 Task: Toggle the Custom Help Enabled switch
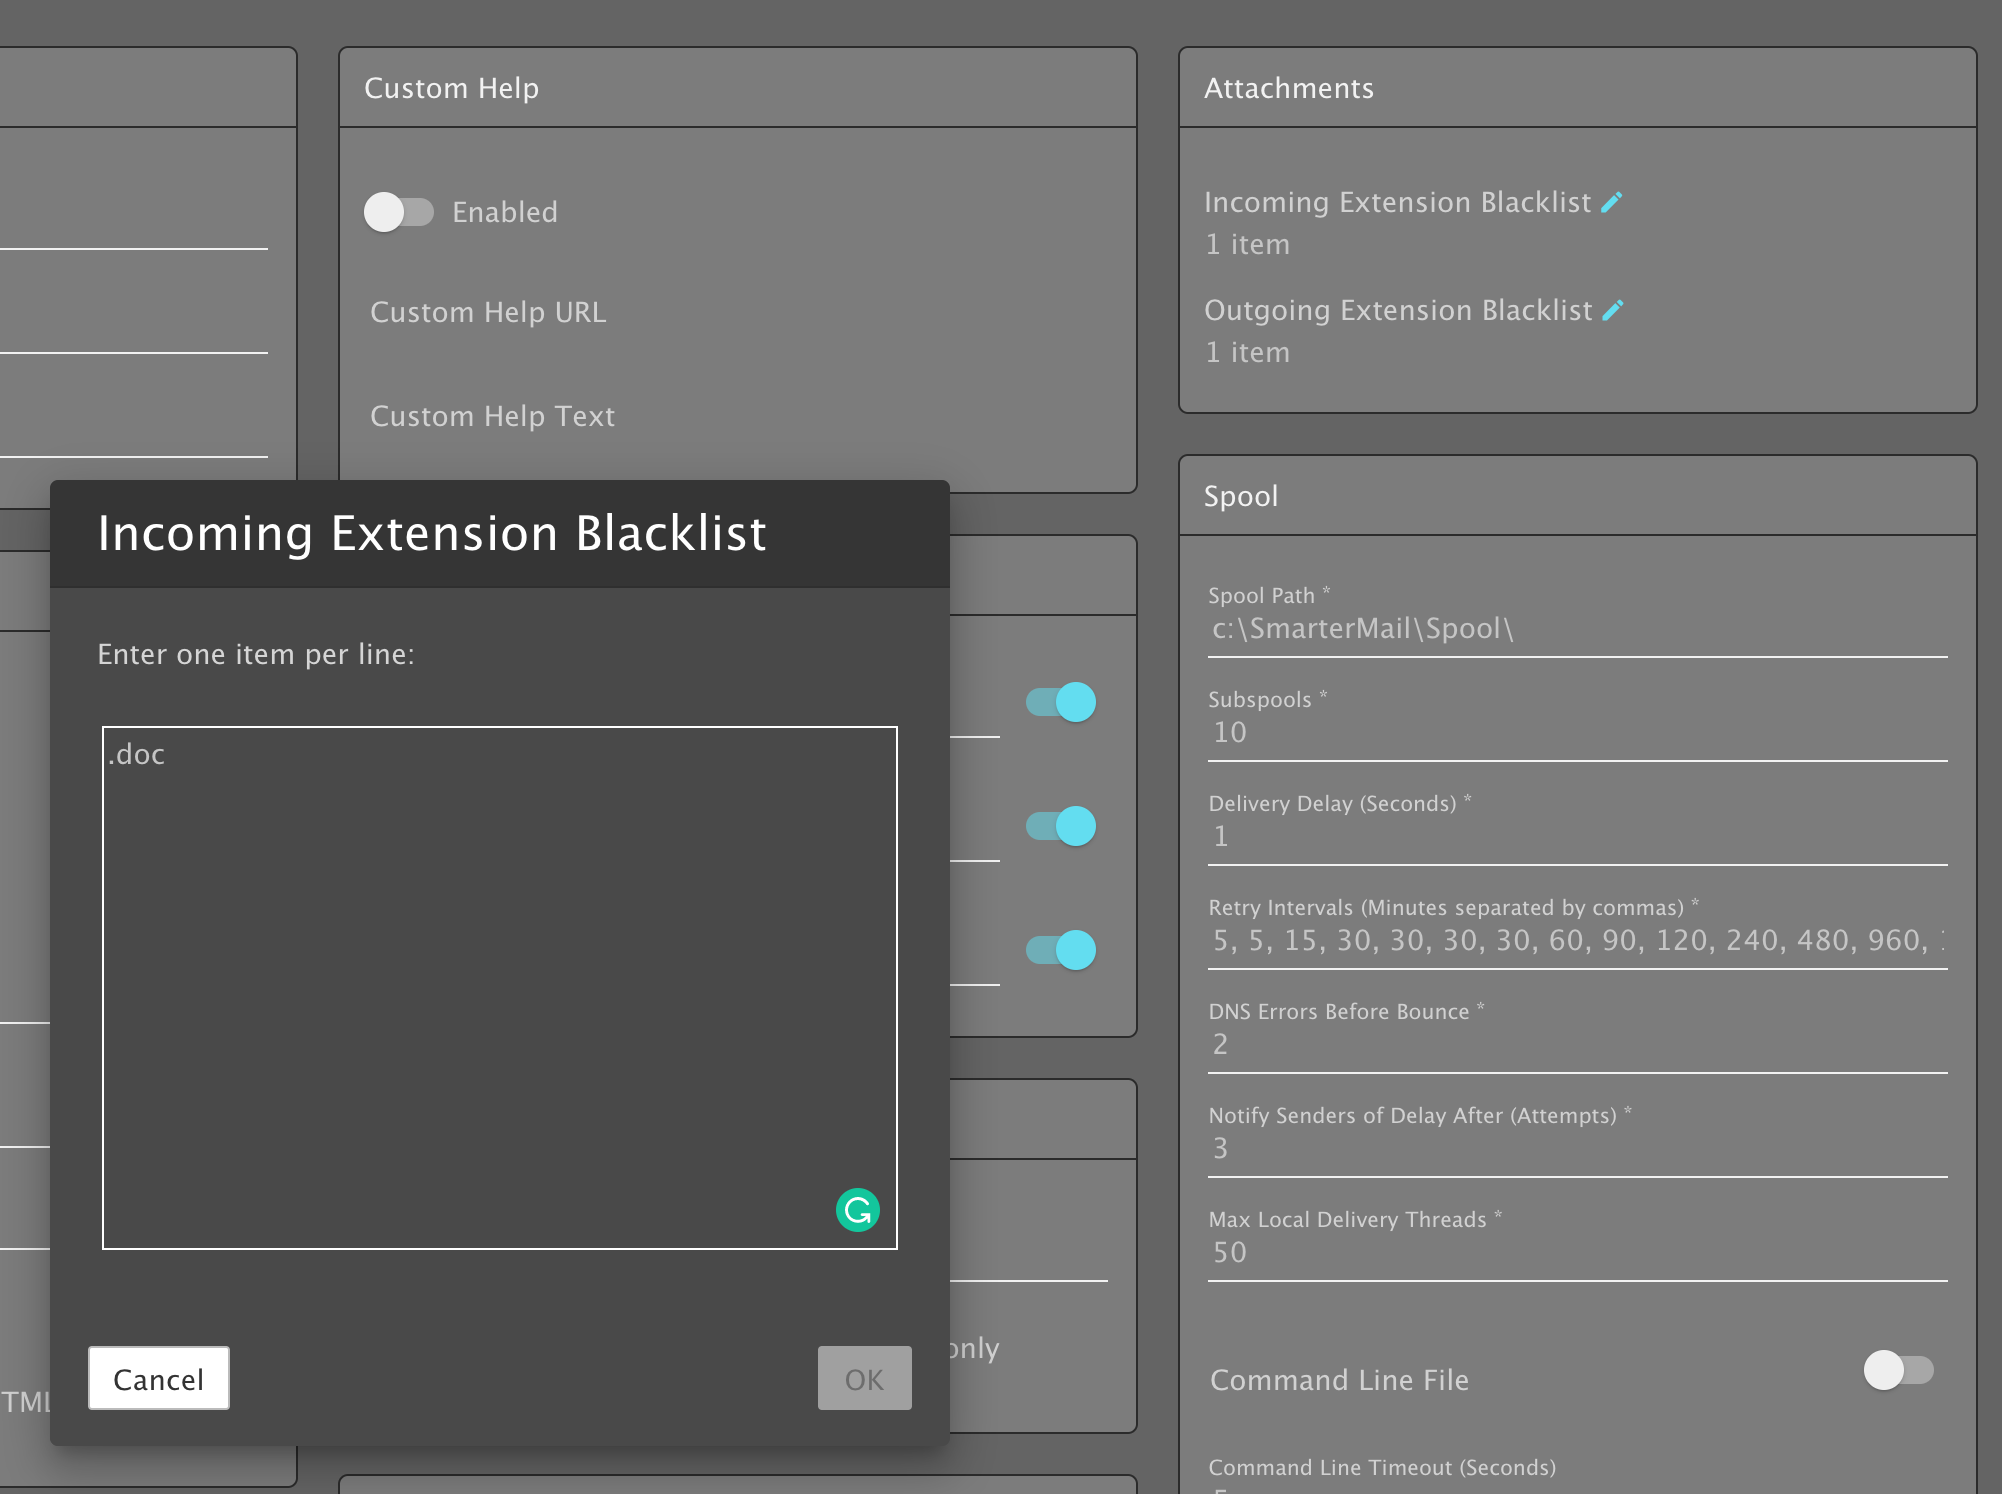coord(398,212)
